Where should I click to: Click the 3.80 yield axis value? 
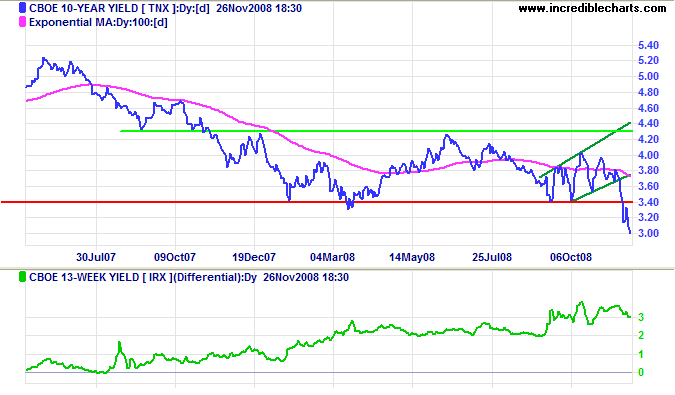[648, 170]
